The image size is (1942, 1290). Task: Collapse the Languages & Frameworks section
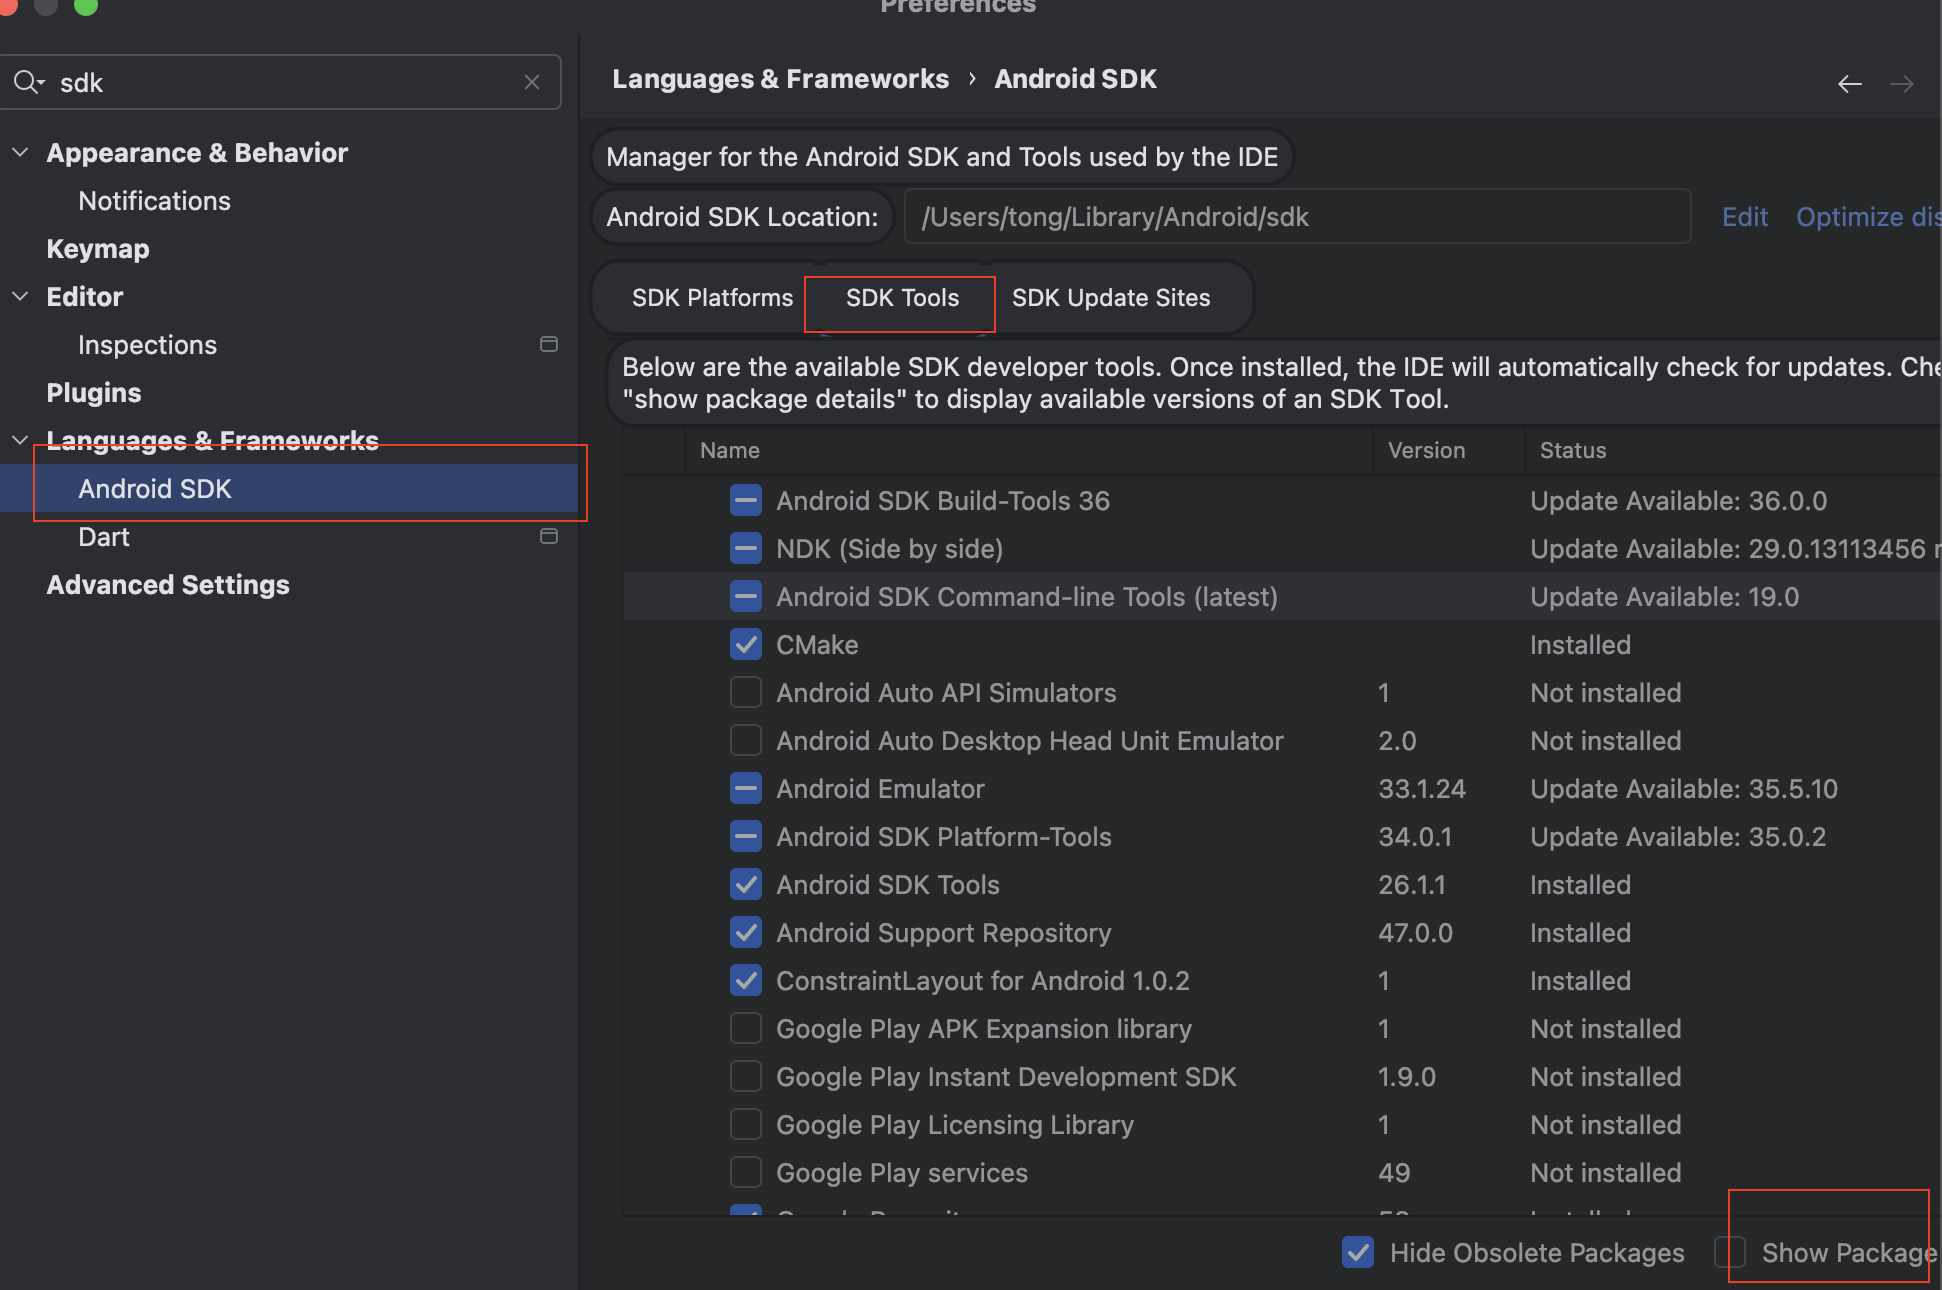tap(20, 441)
